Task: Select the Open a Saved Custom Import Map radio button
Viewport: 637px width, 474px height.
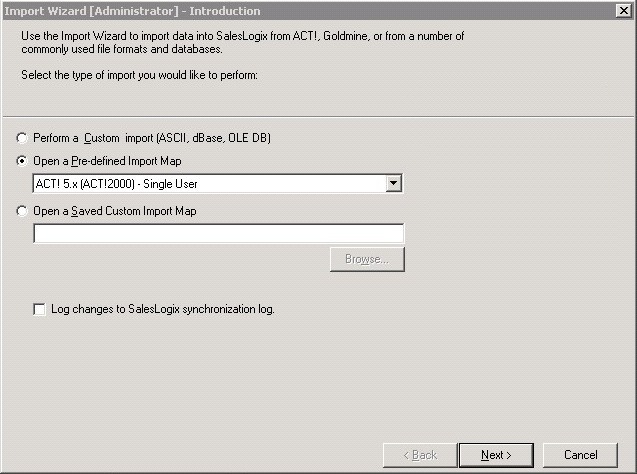Action: 22,211
